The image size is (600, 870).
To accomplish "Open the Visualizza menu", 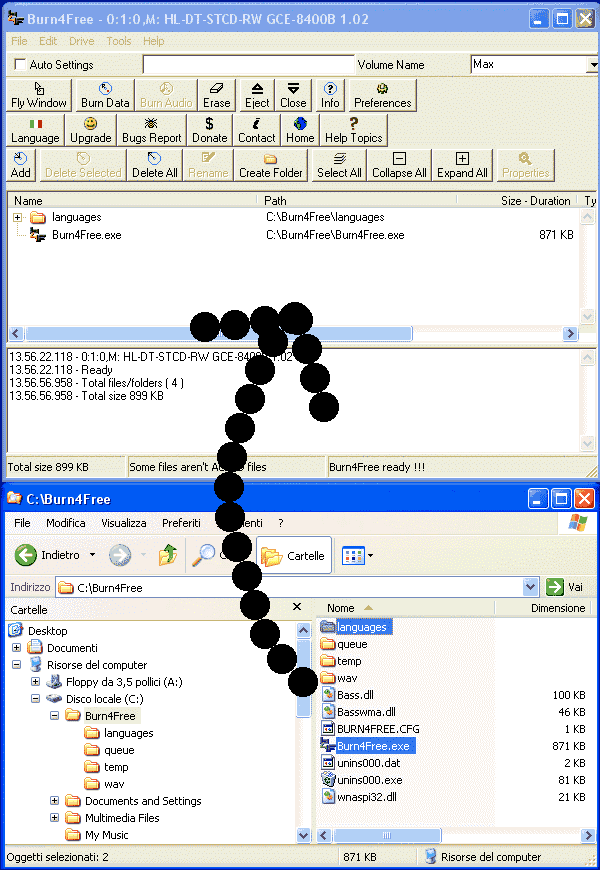I will [124, 523].
